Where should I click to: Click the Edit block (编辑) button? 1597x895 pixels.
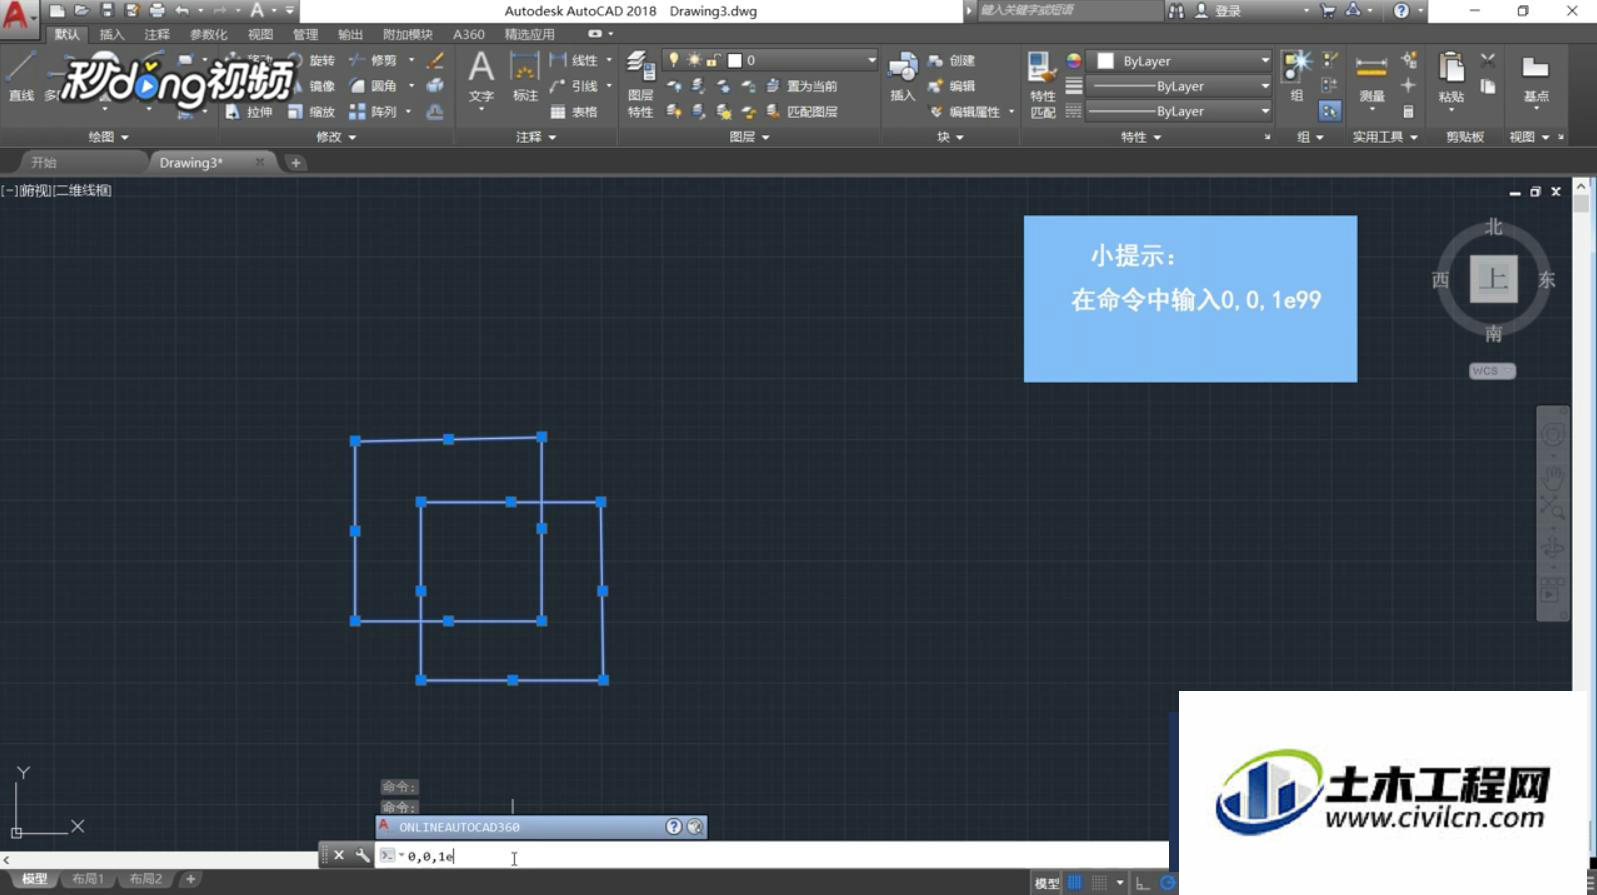(951, 86)
